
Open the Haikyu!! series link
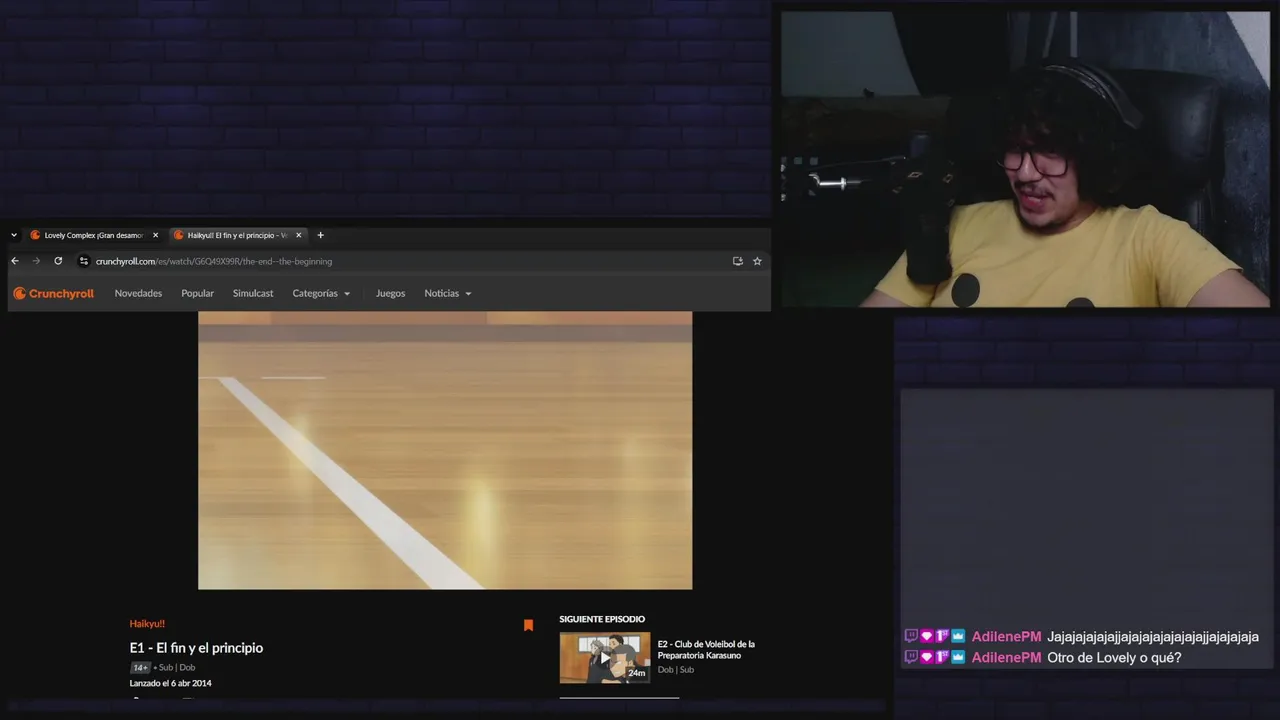[147, 623]
